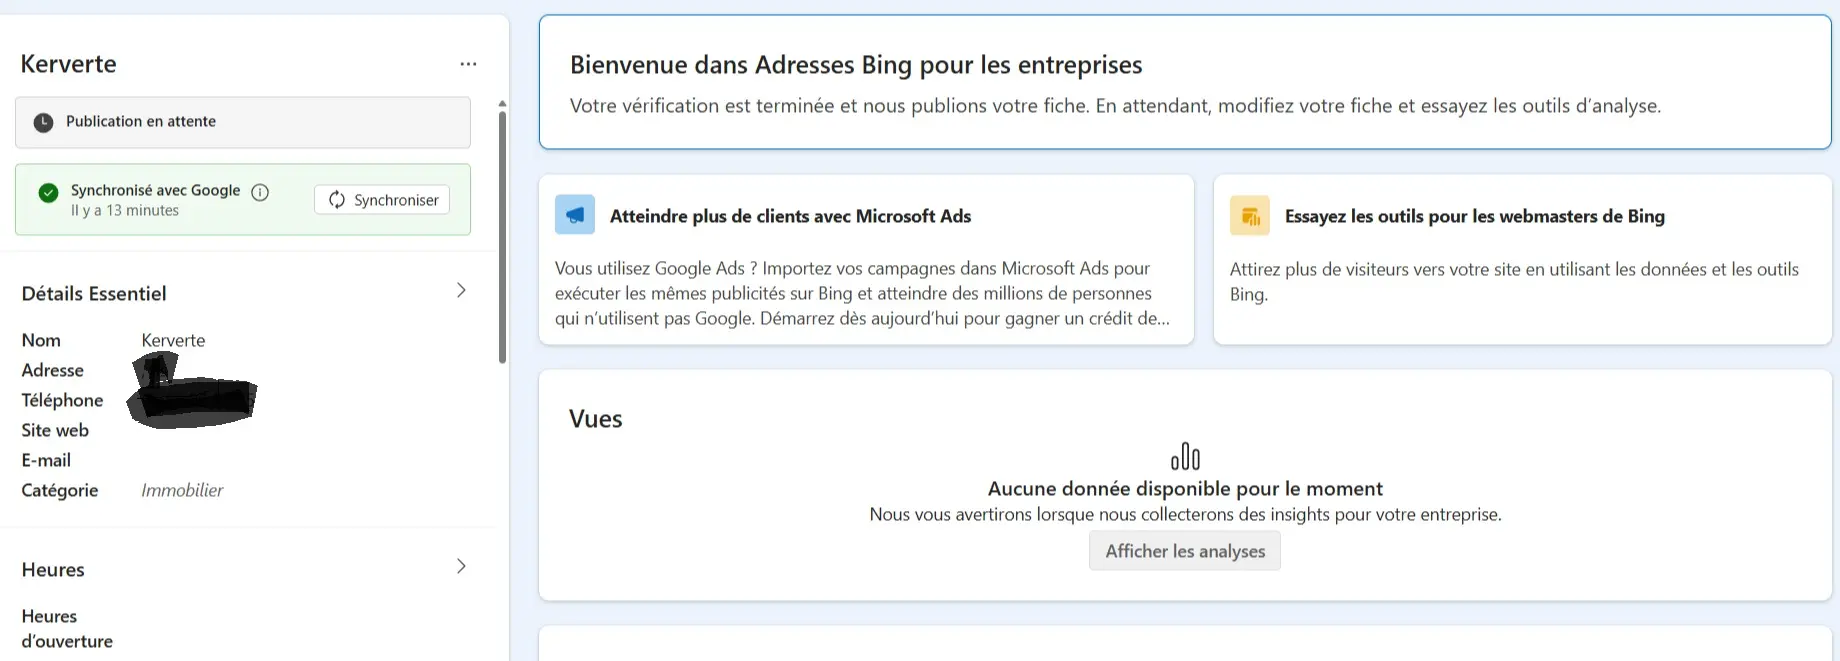
Task: Click the bar chart icon in Vues
Action: coord(1185,455)
